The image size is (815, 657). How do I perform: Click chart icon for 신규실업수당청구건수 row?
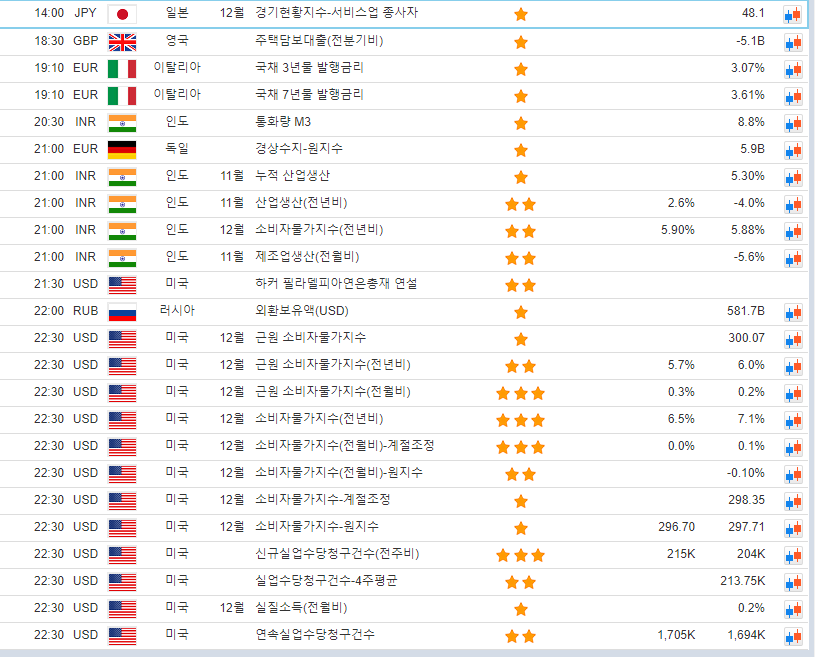[x=792, y=555]
